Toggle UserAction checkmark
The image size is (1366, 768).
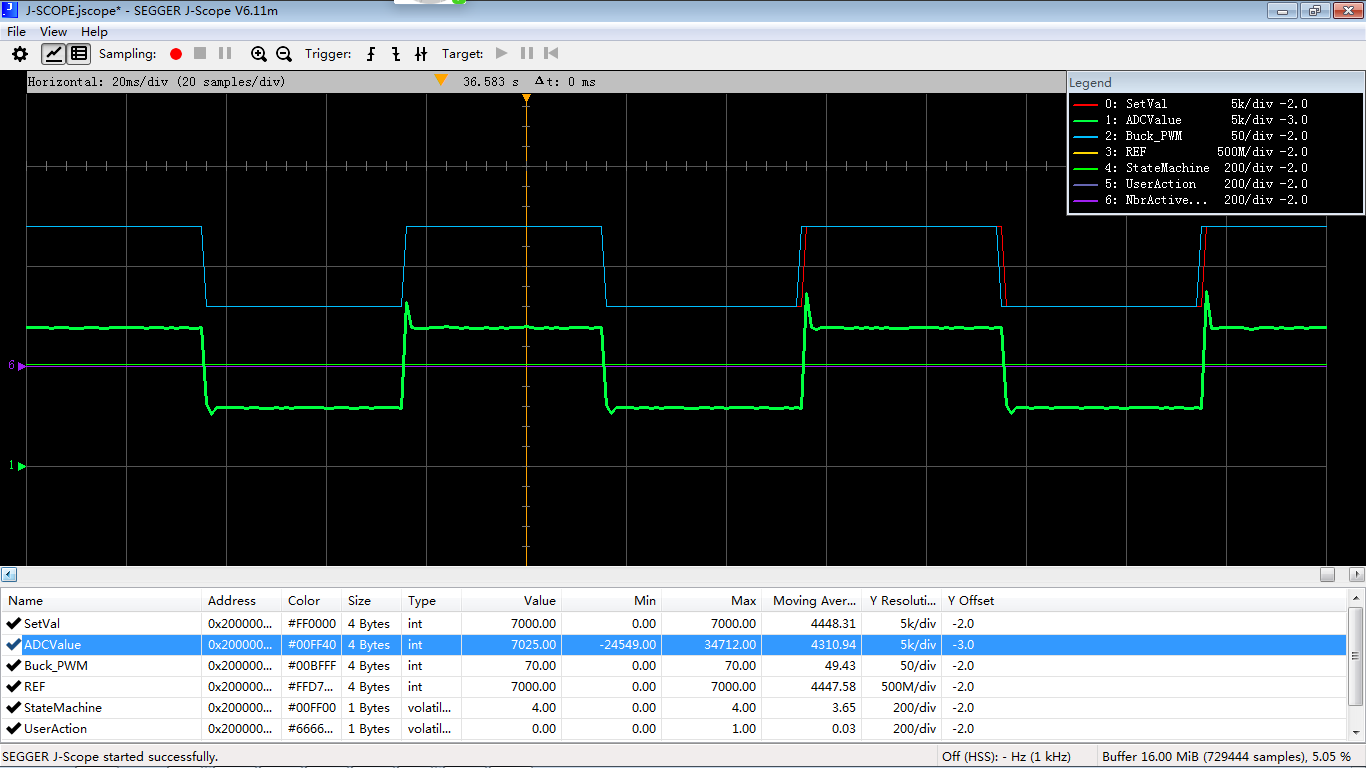coord(13,728)
